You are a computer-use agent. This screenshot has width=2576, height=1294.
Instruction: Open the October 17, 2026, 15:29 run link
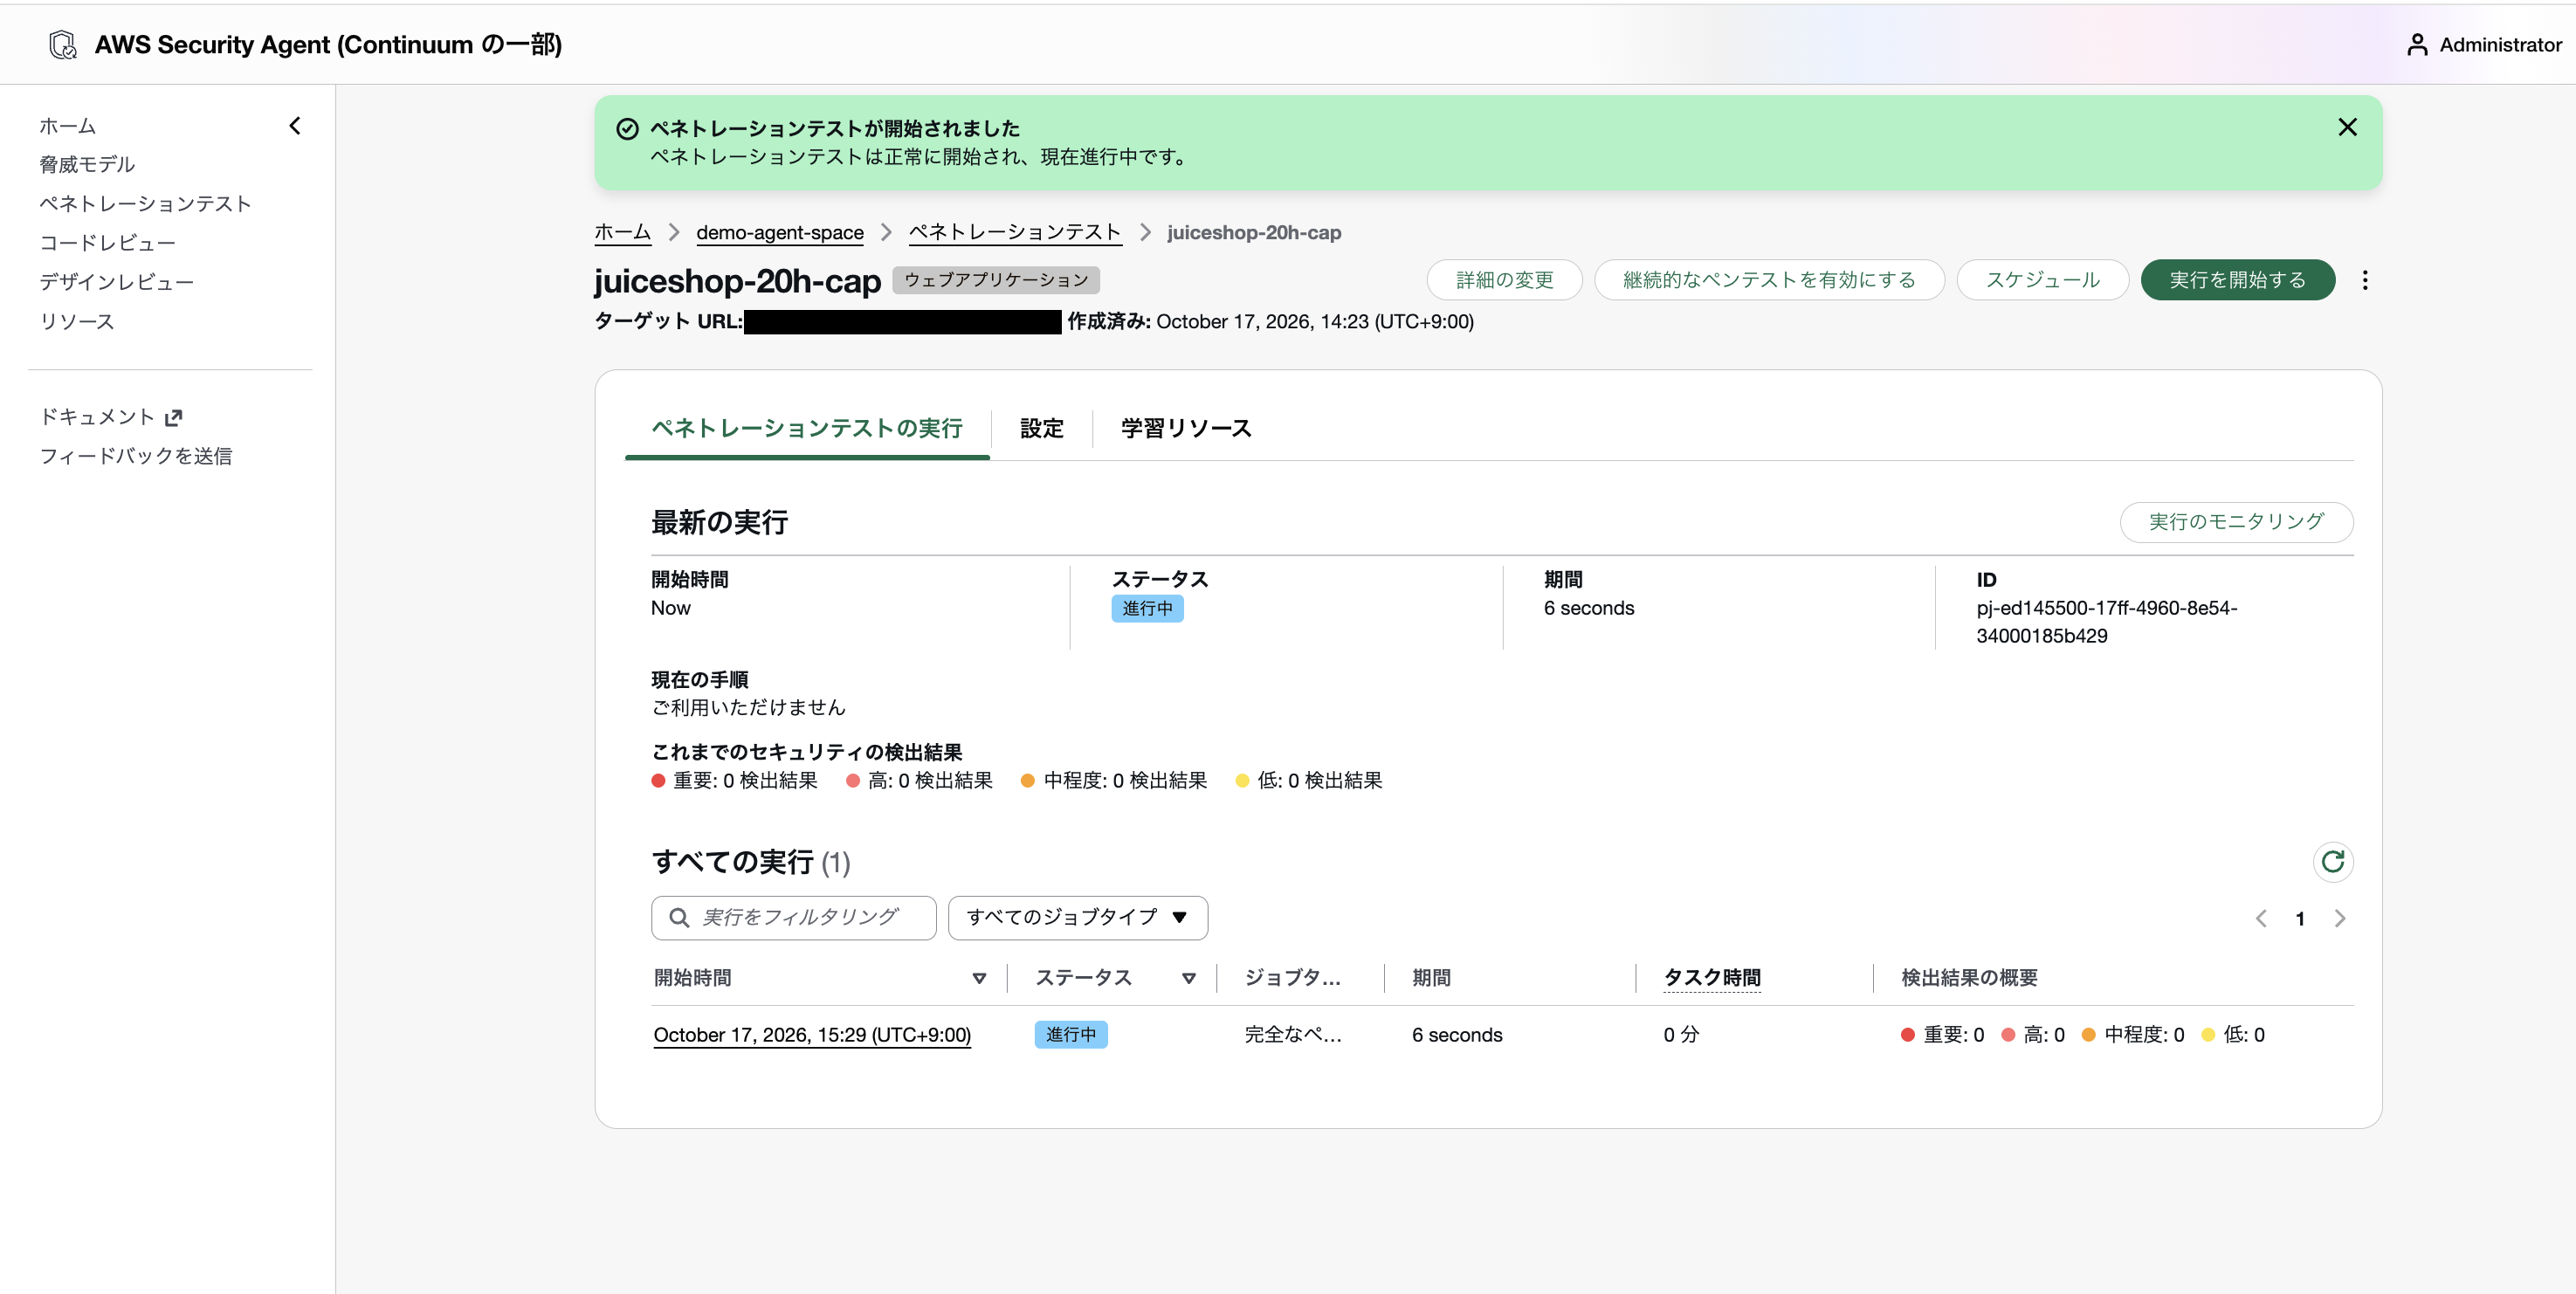[811, 1035]
